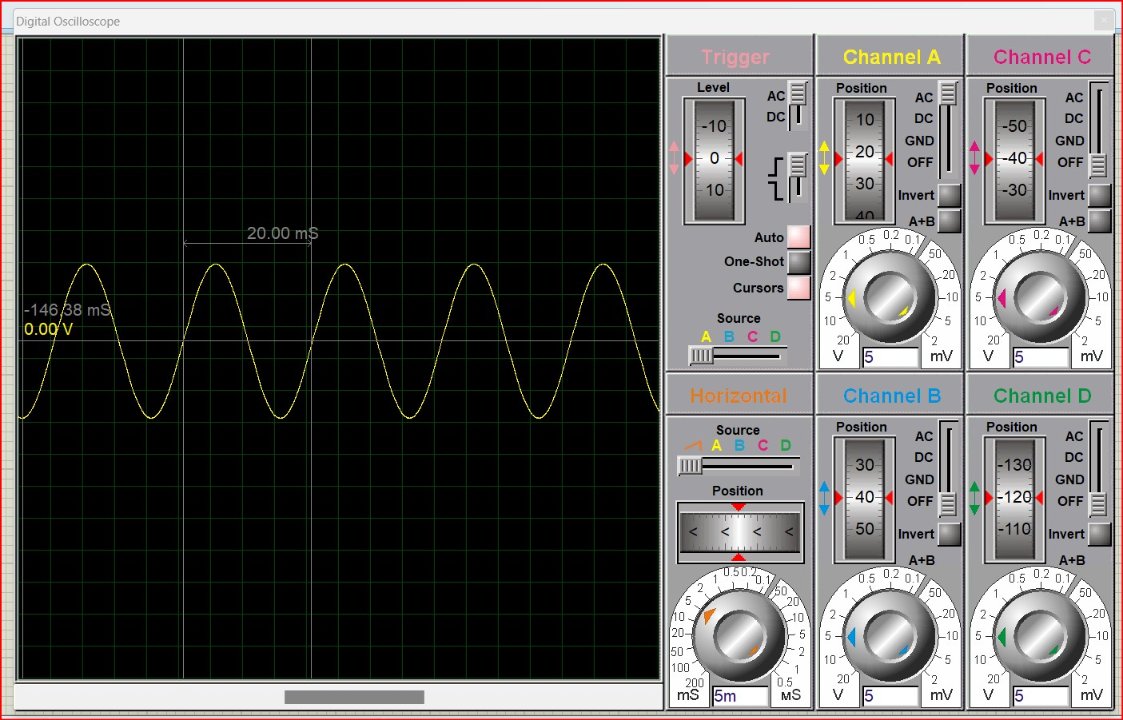
Task: Click the Channel B blue position arrows icon
Action: 824,498
